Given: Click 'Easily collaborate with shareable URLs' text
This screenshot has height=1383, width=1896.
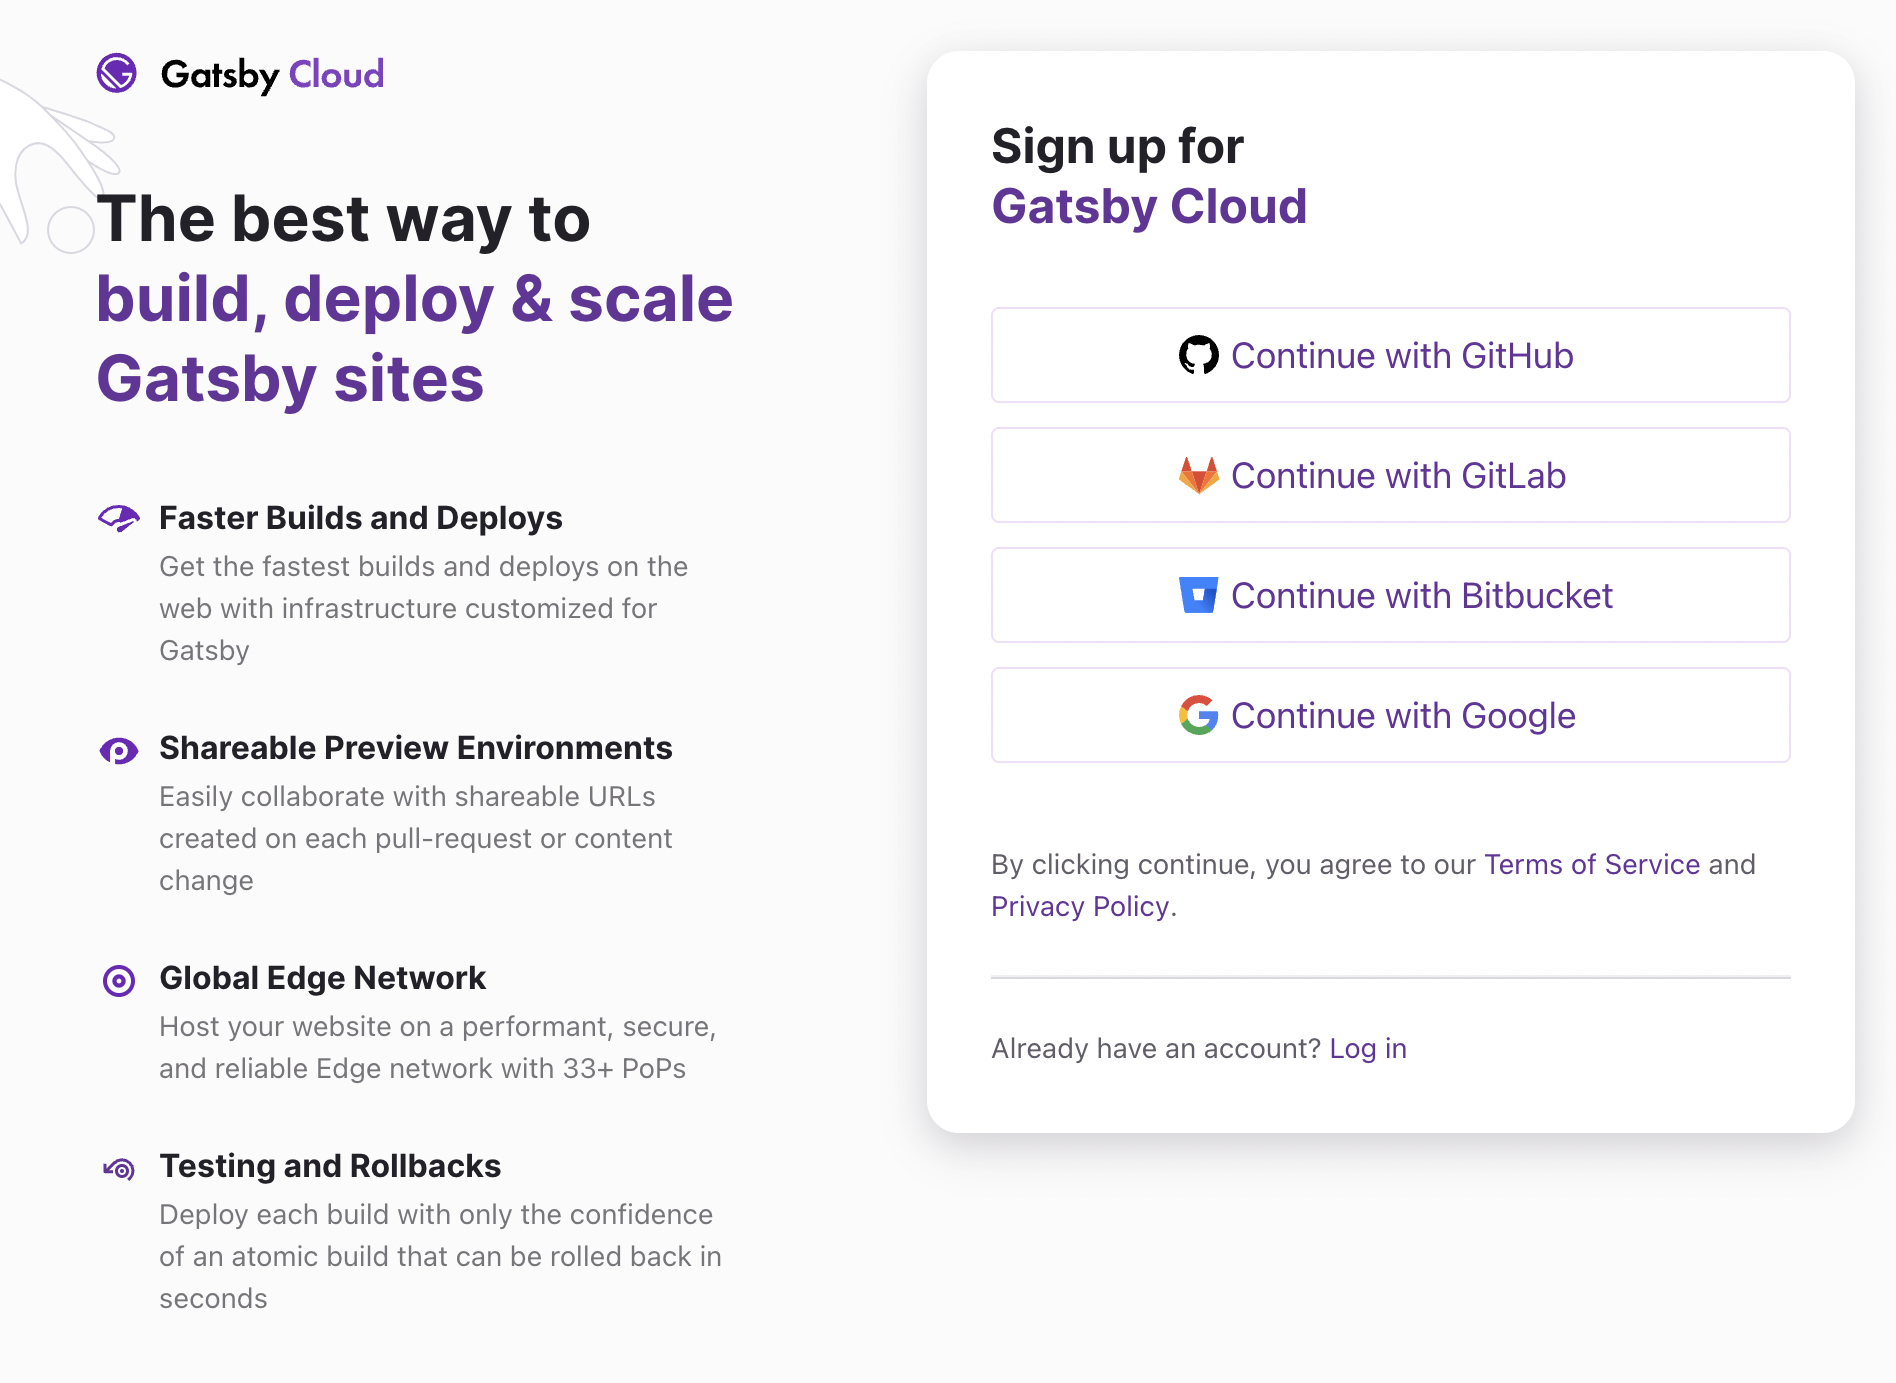Looking at the screenshot, I should tap(416, 838).
